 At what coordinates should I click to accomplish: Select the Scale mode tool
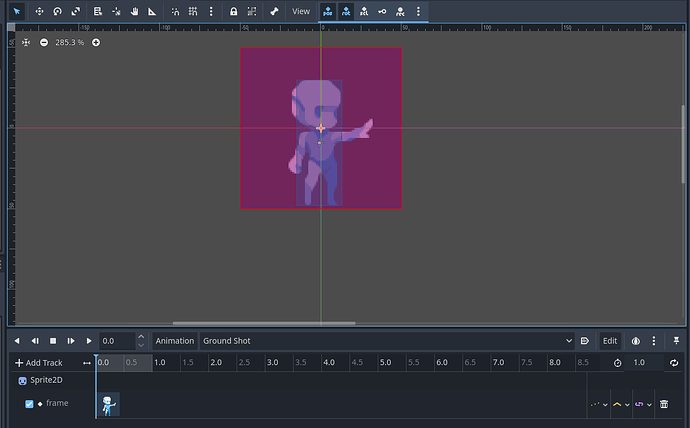click(76, 11)
